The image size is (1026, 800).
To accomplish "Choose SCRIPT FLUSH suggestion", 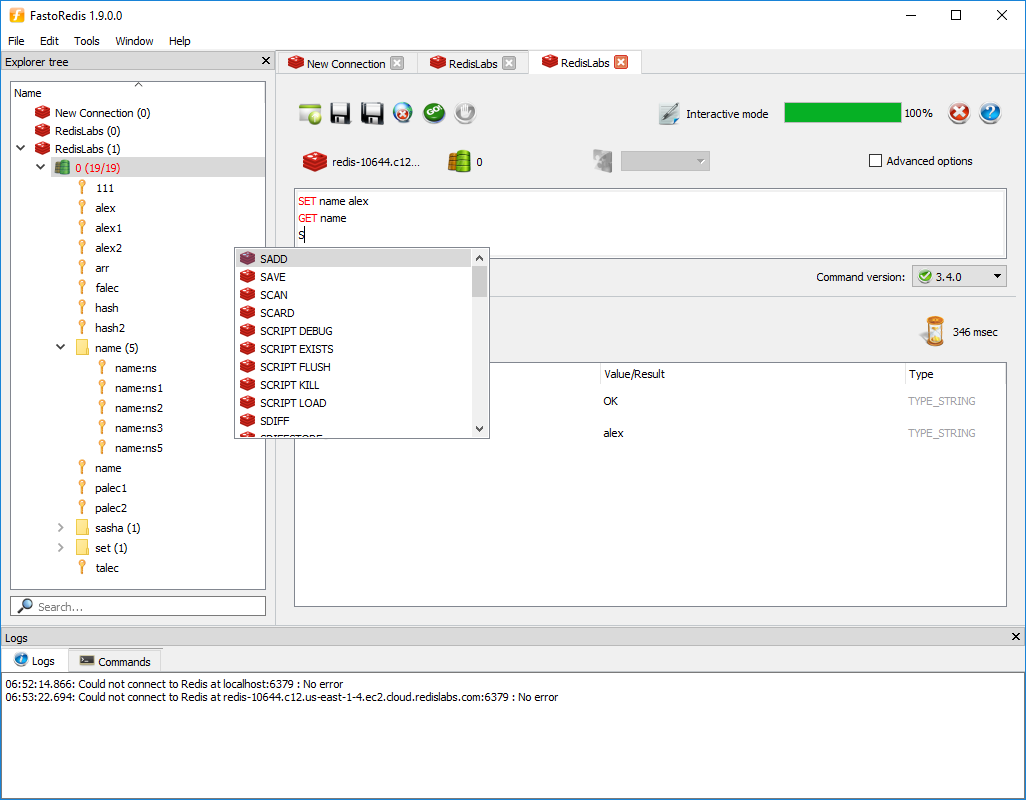I will pyautogui.click(x=353, y=367).
